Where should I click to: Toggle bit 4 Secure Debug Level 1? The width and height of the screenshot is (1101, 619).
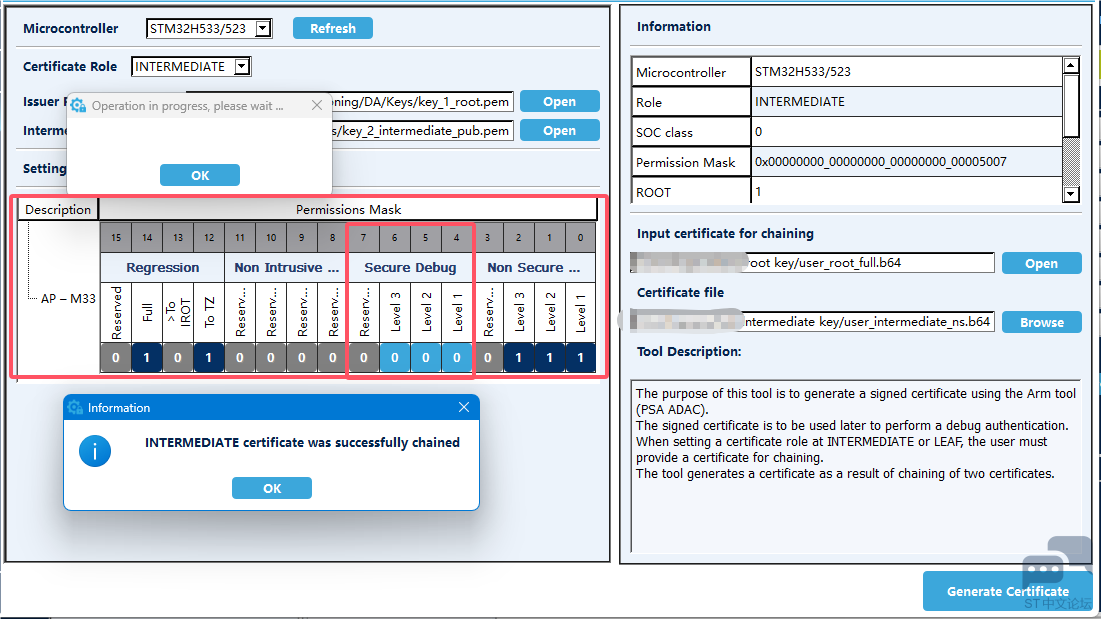coord(456,357)
